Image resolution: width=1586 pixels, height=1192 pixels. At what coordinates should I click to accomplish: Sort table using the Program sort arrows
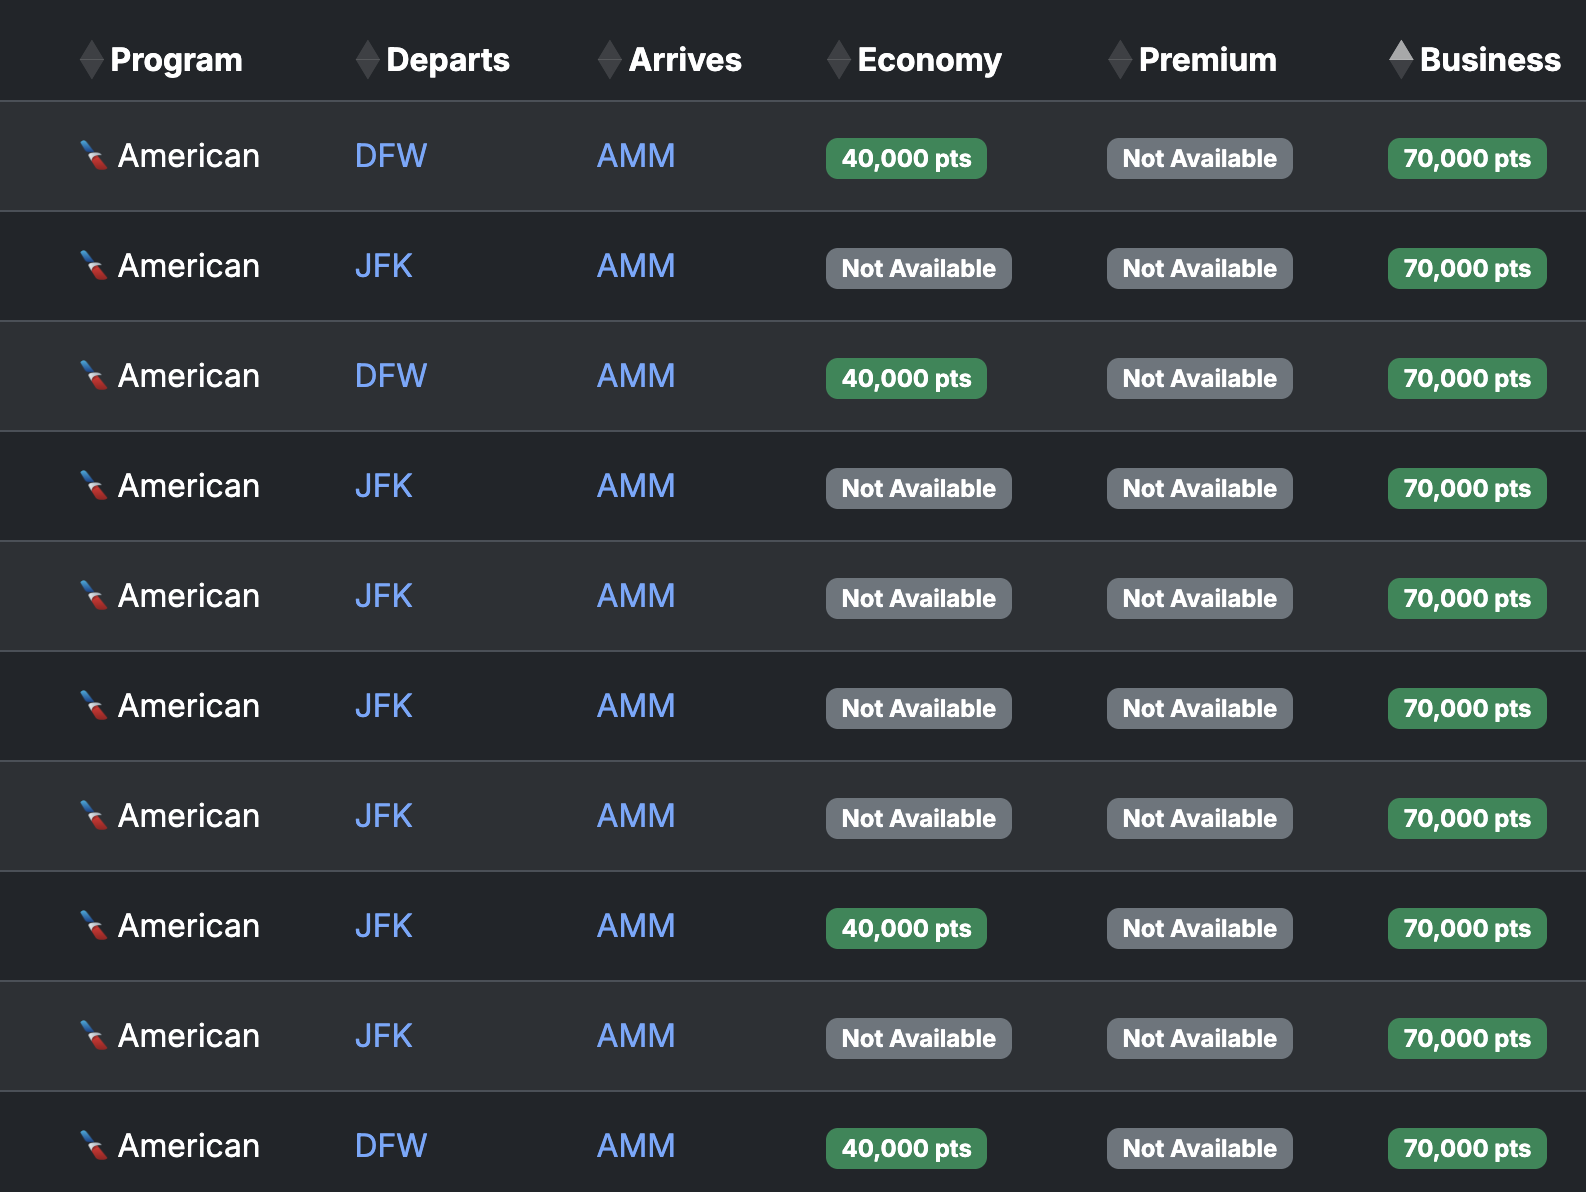pyautogui.click(x=91, y=60)
